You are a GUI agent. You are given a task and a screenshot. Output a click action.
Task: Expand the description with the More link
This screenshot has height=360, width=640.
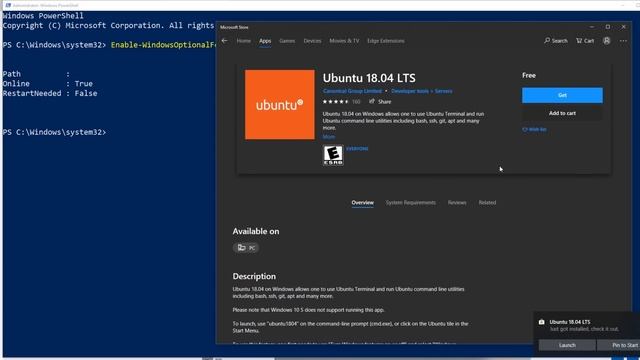coord(329,137)
